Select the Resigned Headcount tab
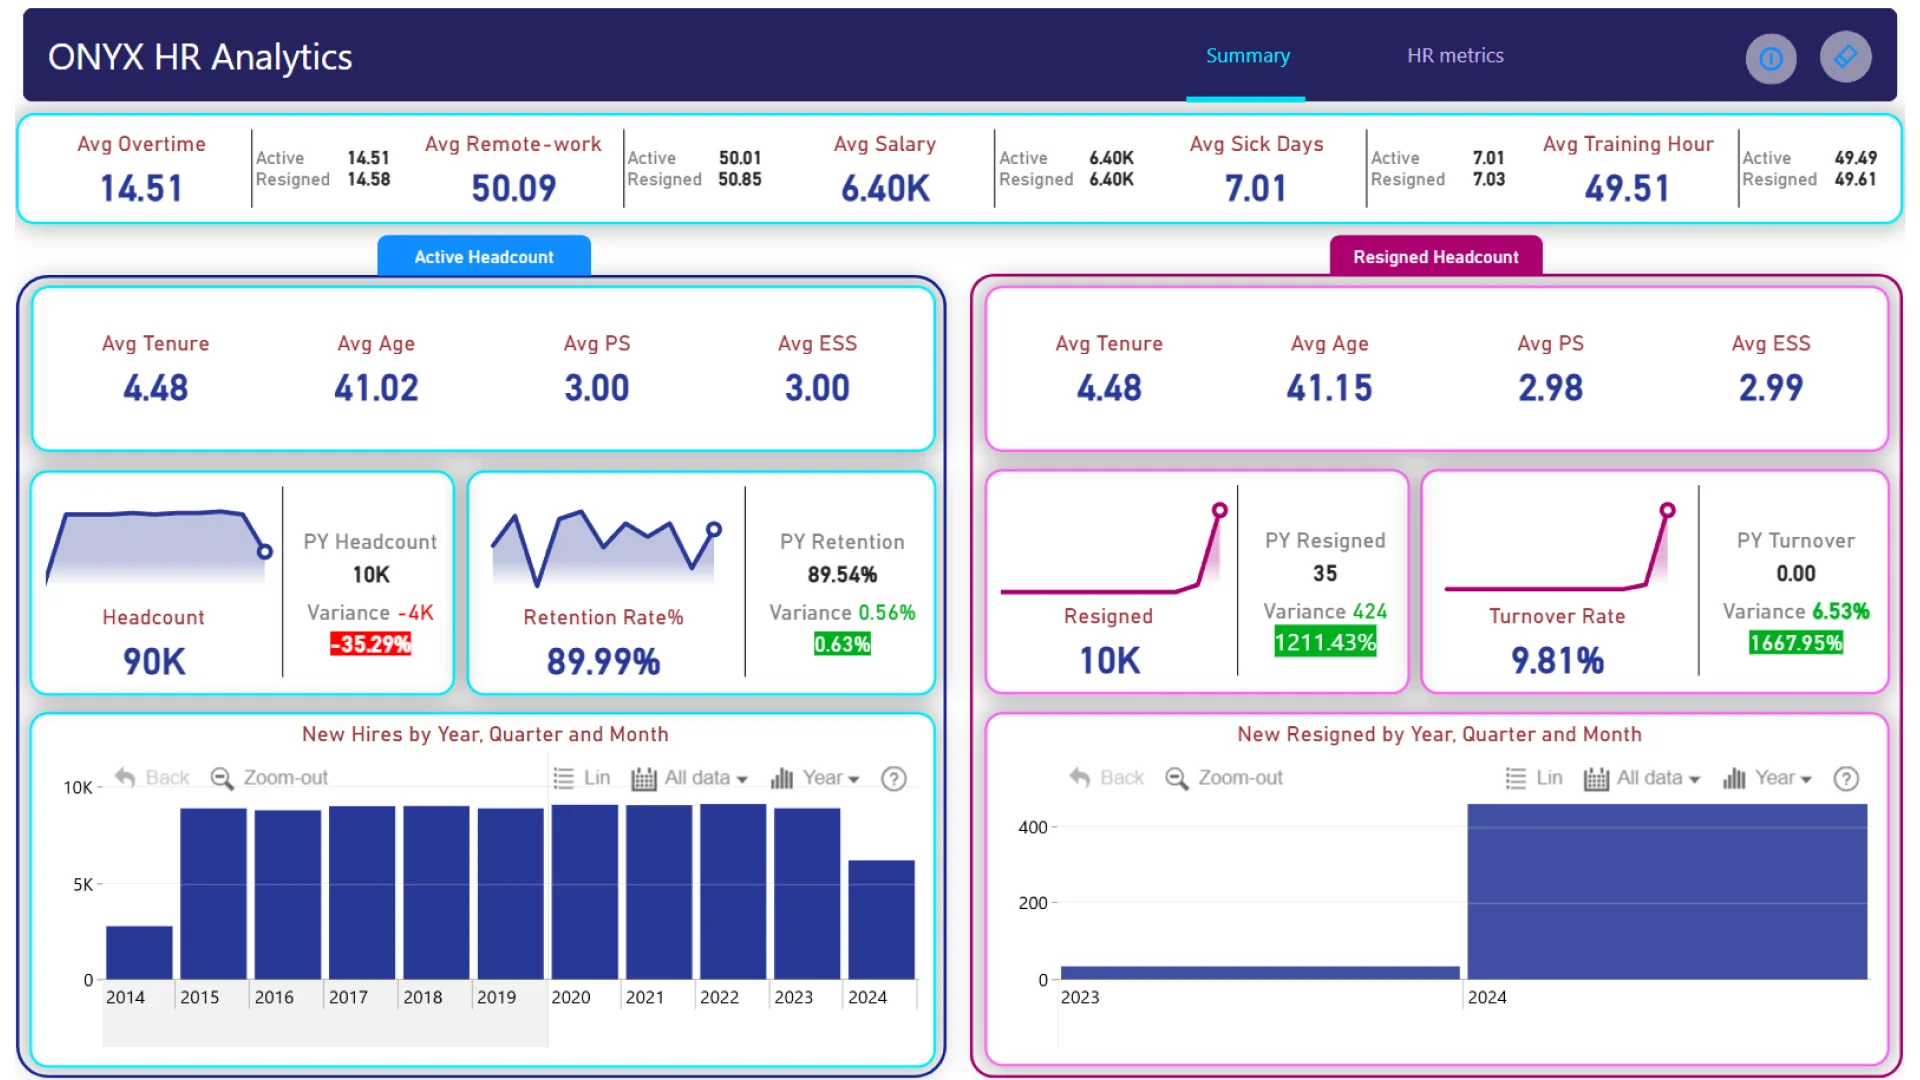Screen dimensions: 1920x1080 [1436, 256]
